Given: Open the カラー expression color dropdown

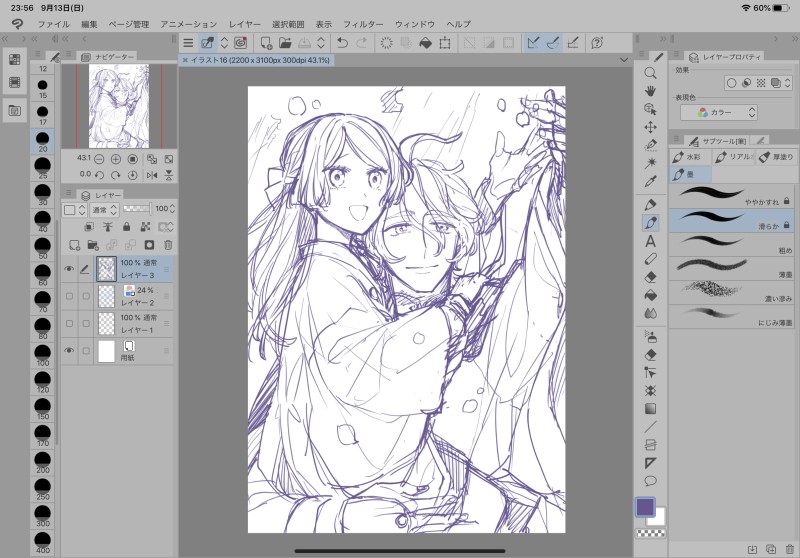Looking at the screenshot, I should click(719, 113).
